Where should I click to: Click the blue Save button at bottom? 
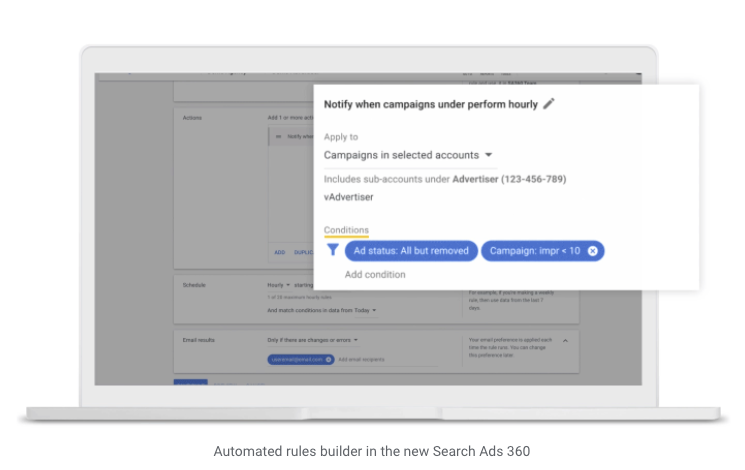point(188,383)
